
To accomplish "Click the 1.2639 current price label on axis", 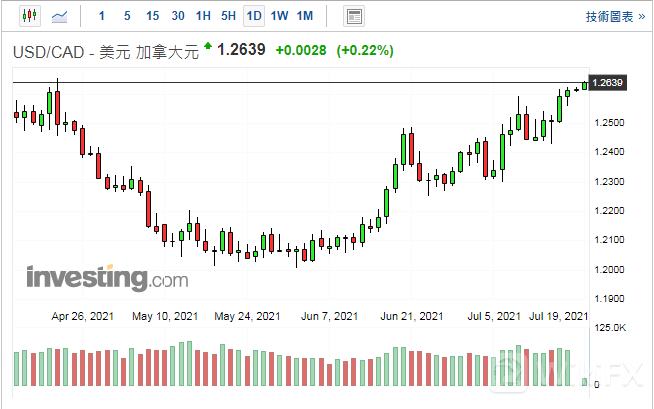I will 608,82.
